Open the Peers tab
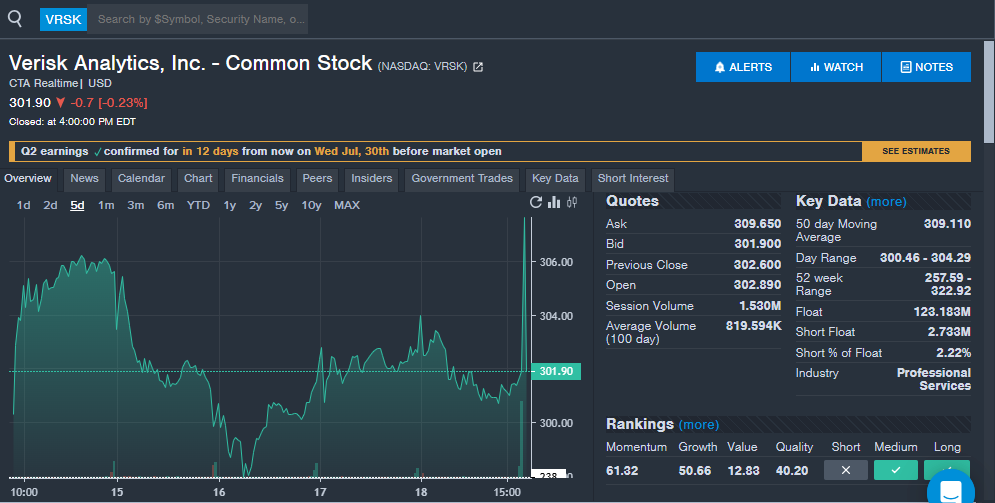 click(x=317, y=179)
